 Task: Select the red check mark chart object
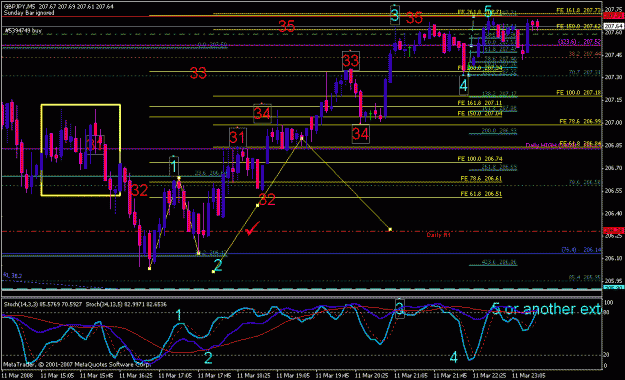(x=252, y=228)
